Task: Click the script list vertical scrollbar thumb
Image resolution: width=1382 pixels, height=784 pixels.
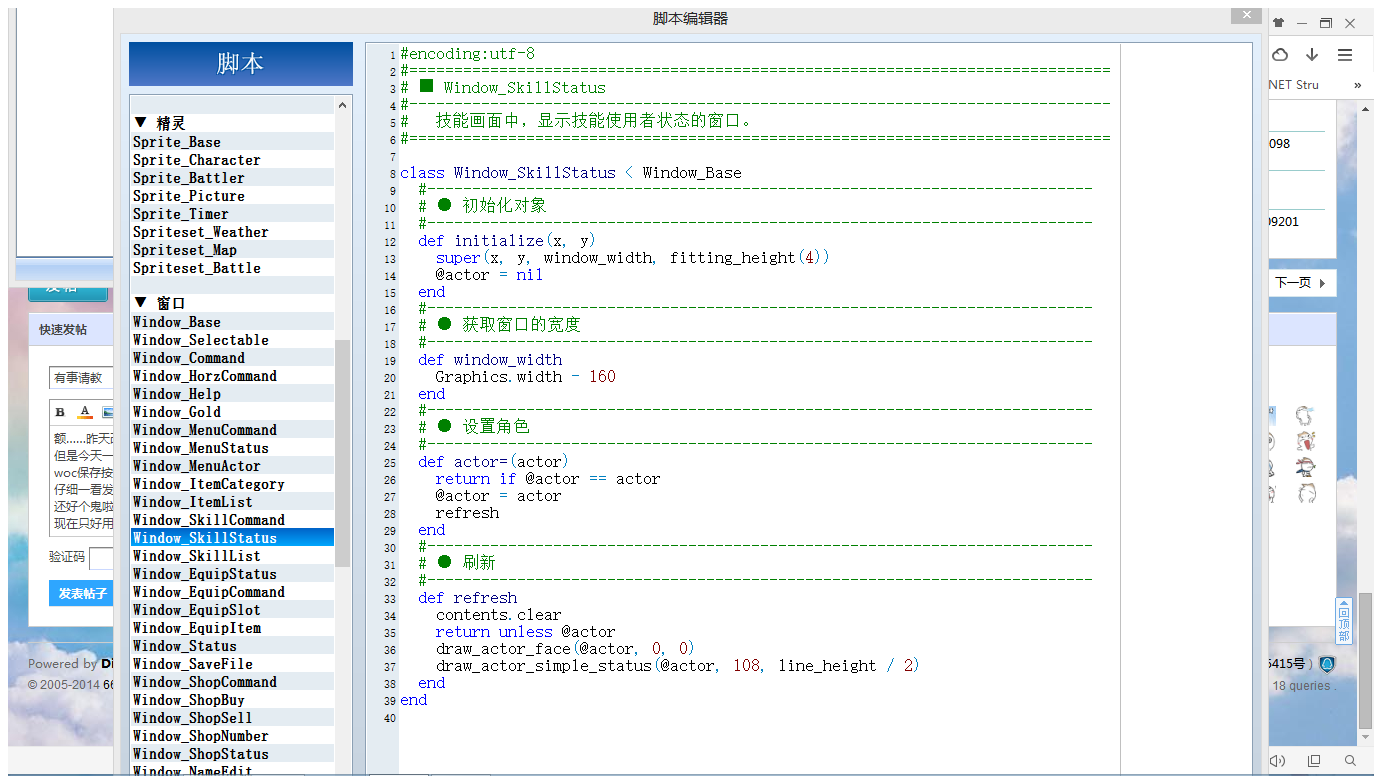Action: tap(343, 453)
